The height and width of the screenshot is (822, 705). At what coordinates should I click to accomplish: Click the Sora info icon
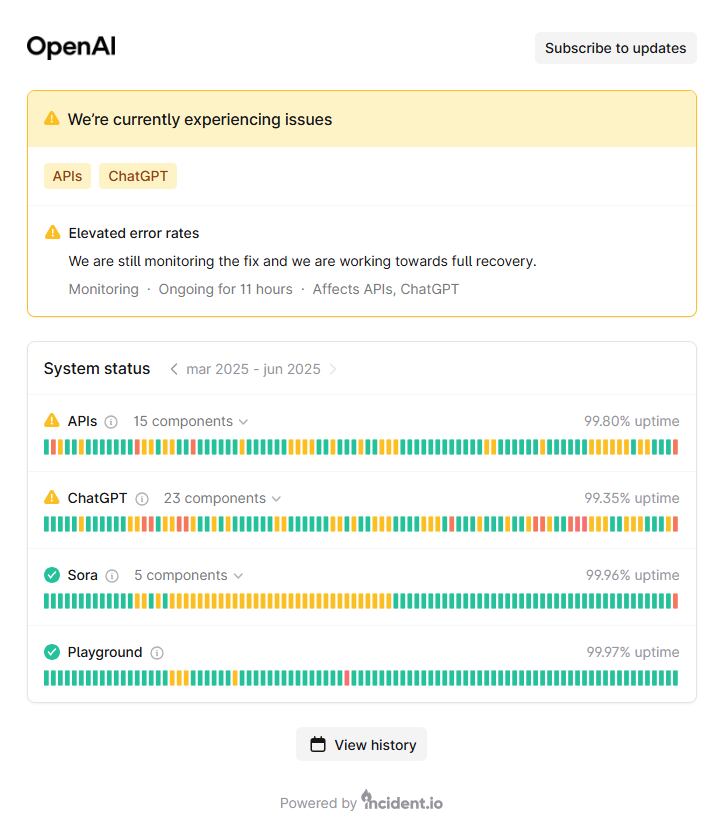coord(112,576)
